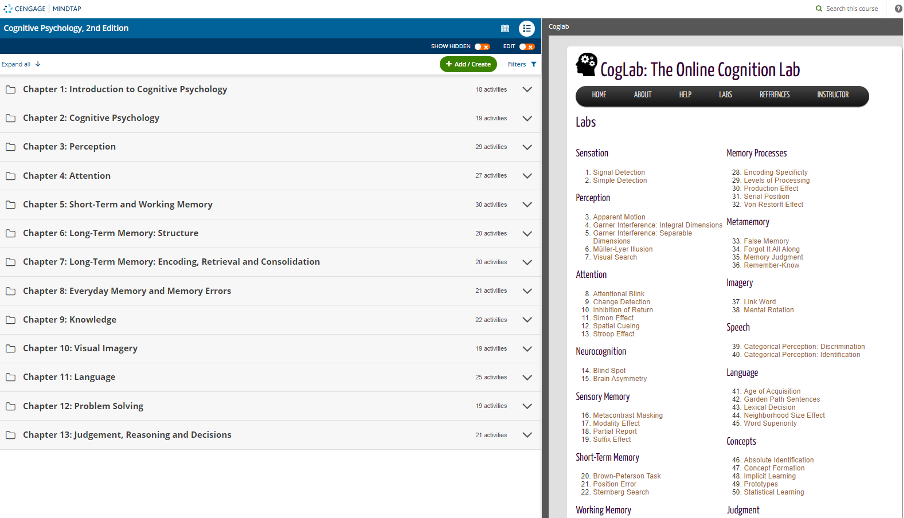Expand Chapter 1 Introduction chevron
The width and height of the screenshot is (904, 518).
(x=527, y=89)
